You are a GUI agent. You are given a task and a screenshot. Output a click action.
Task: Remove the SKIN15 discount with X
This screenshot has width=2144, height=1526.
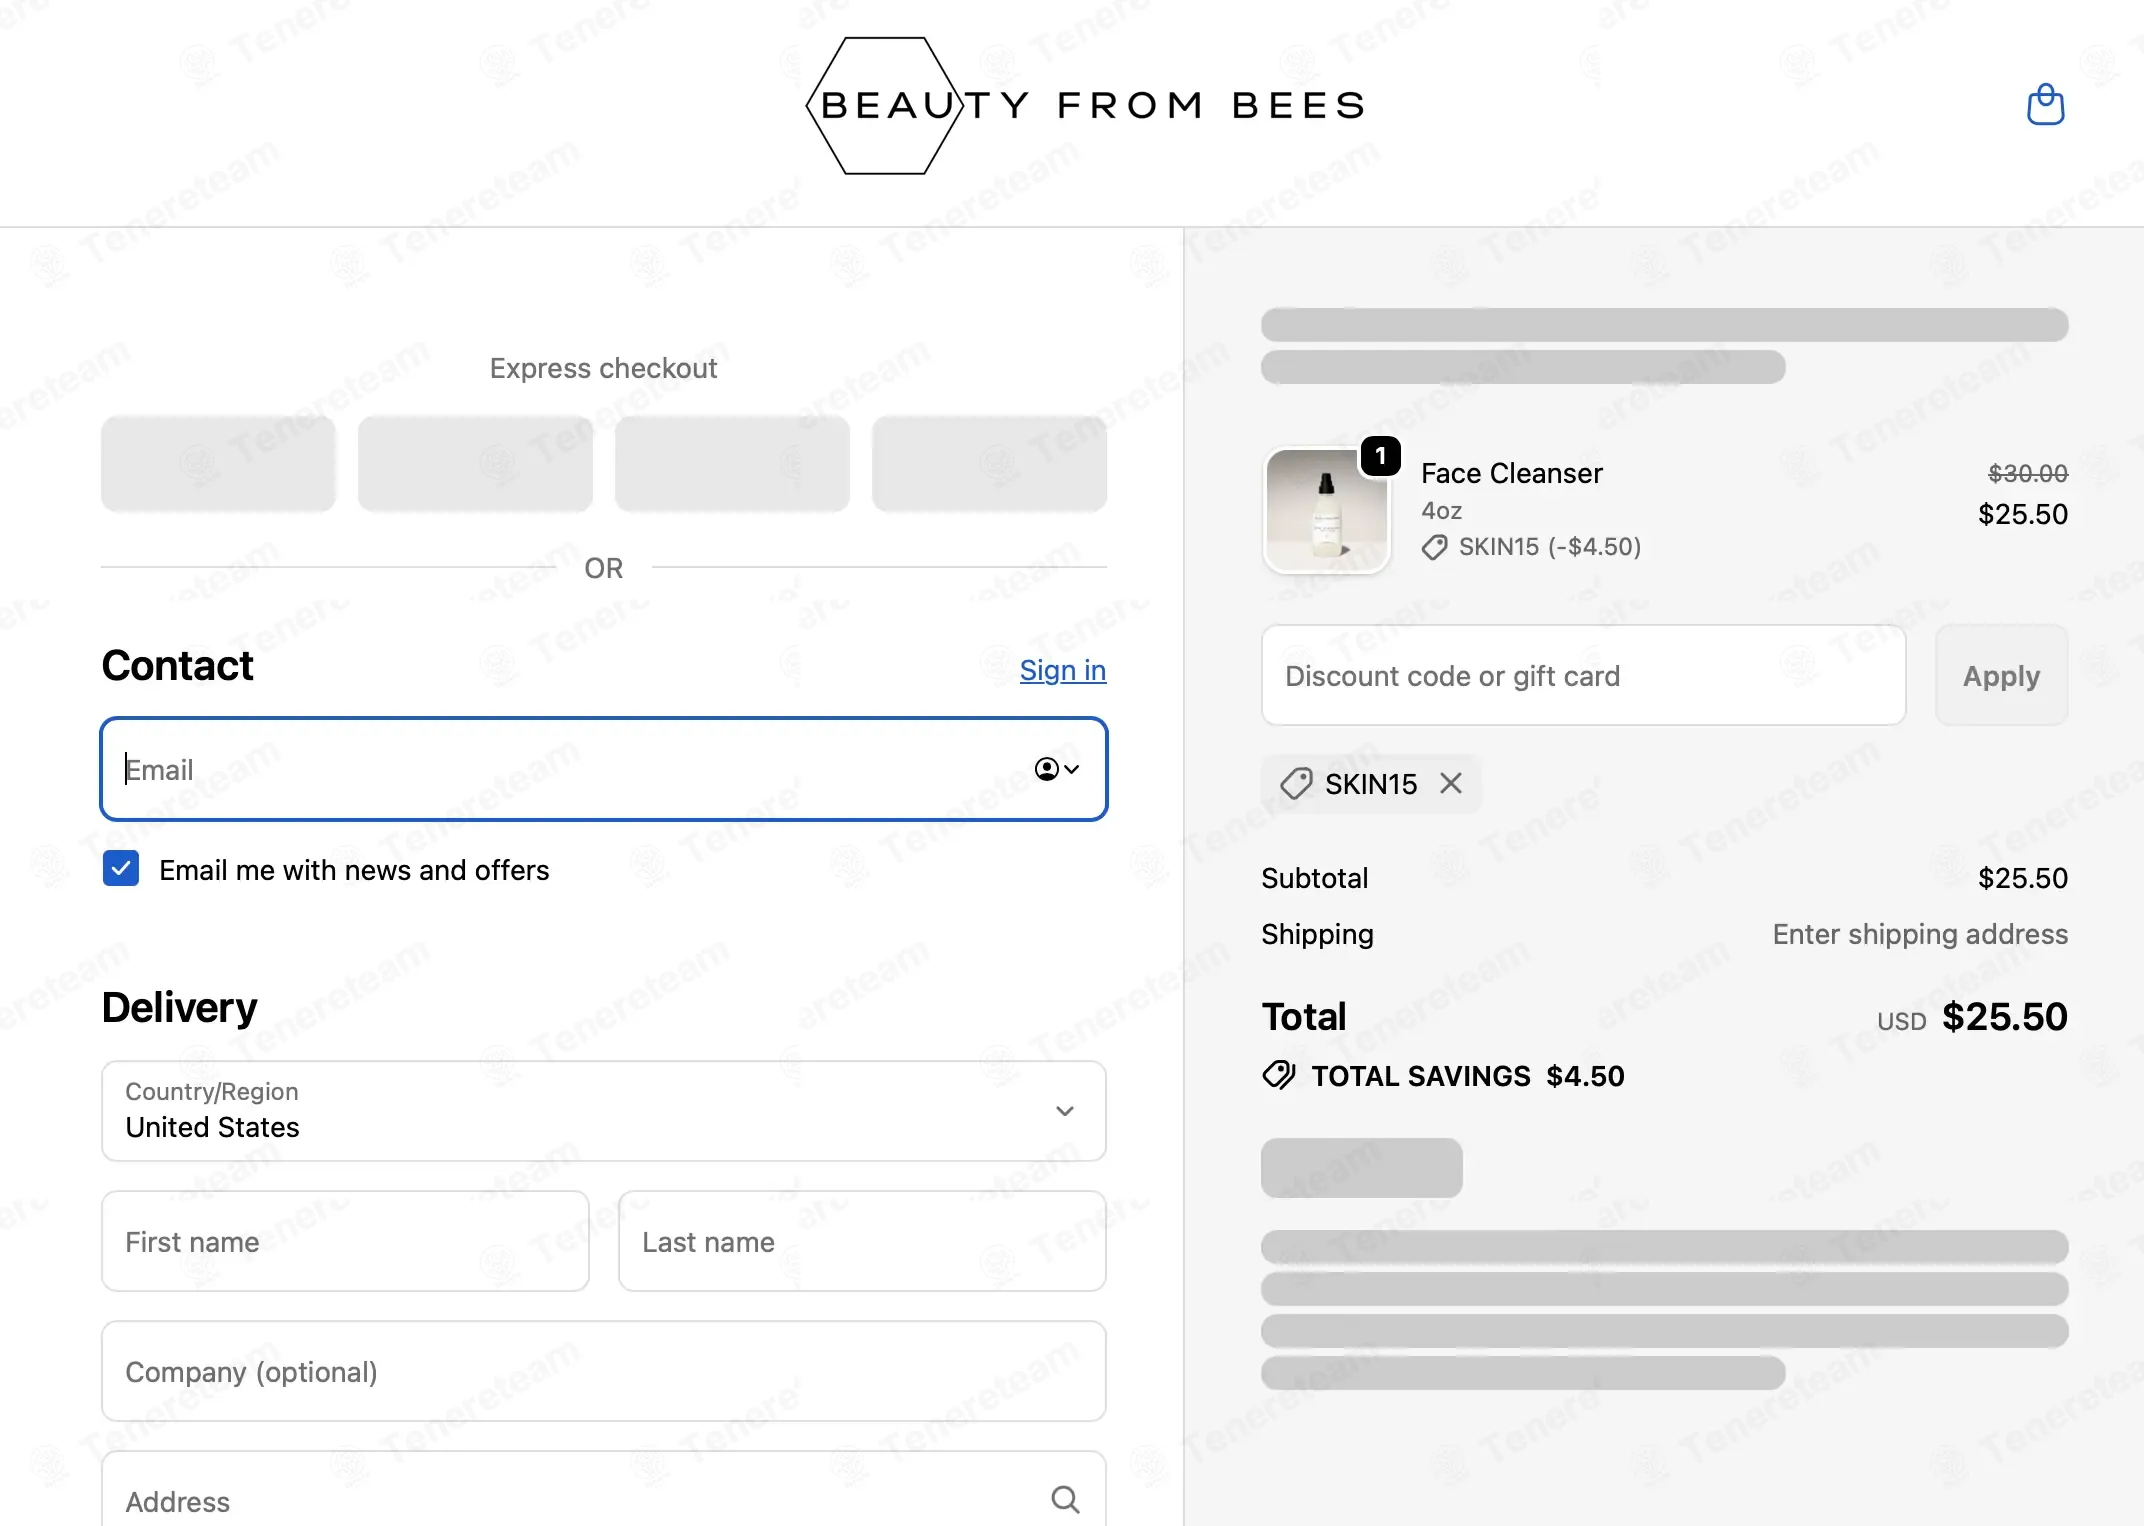tap(1451, 783)
